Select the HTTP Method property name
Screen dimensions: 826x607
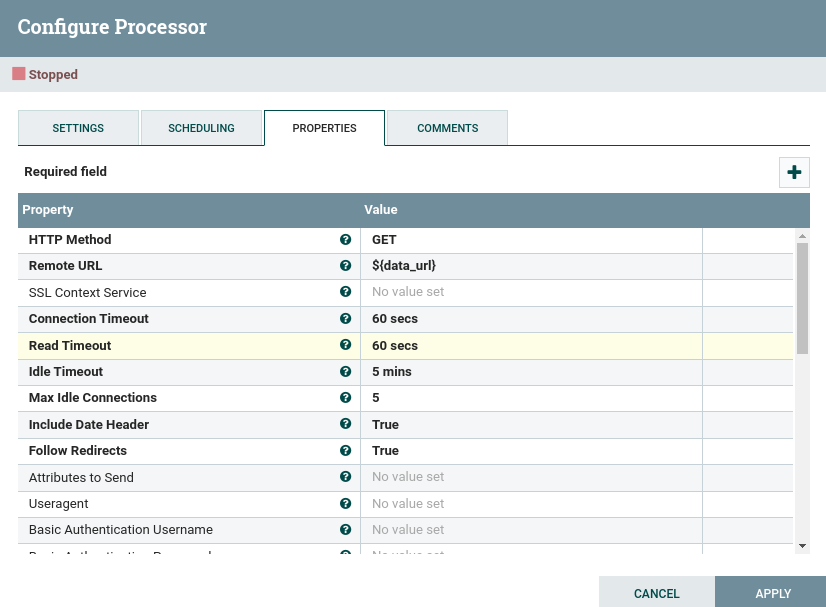[70, 240]
